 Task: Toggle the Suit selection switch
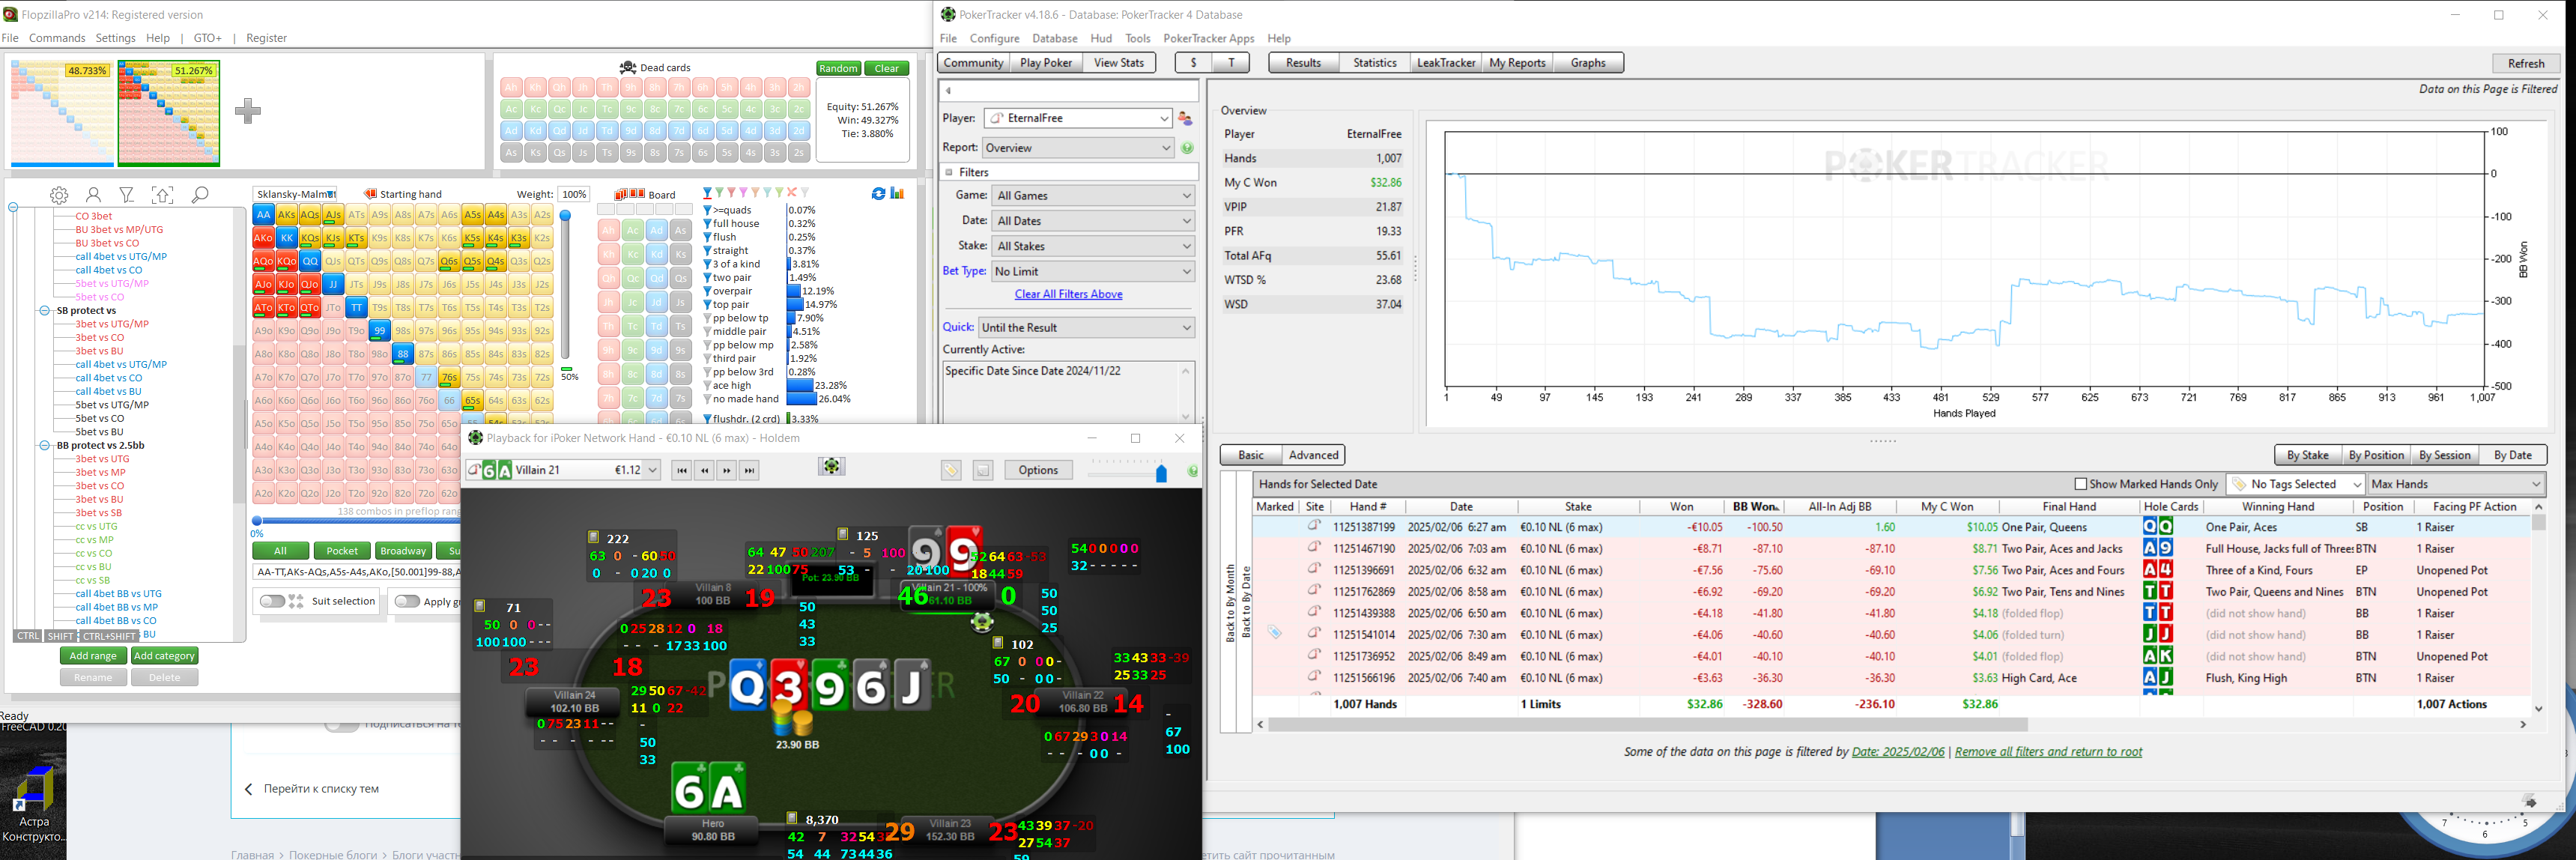(x=271, y=601)
